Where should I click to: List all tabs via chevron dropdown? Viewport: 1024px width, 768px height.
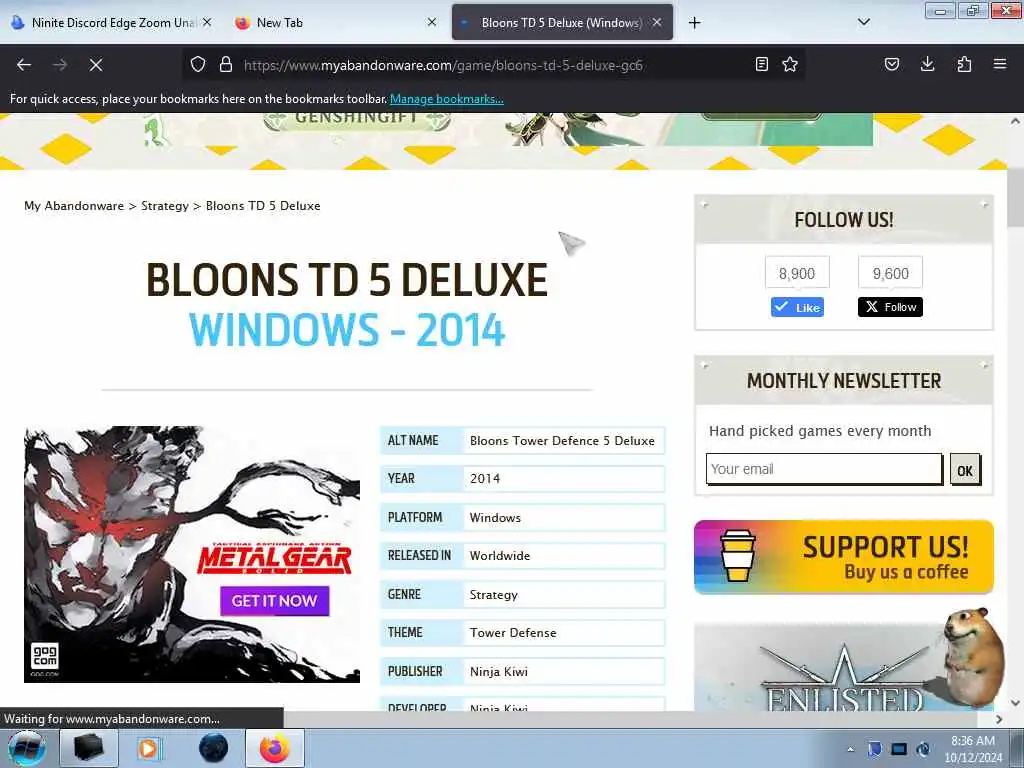click(x=863, y=22)
